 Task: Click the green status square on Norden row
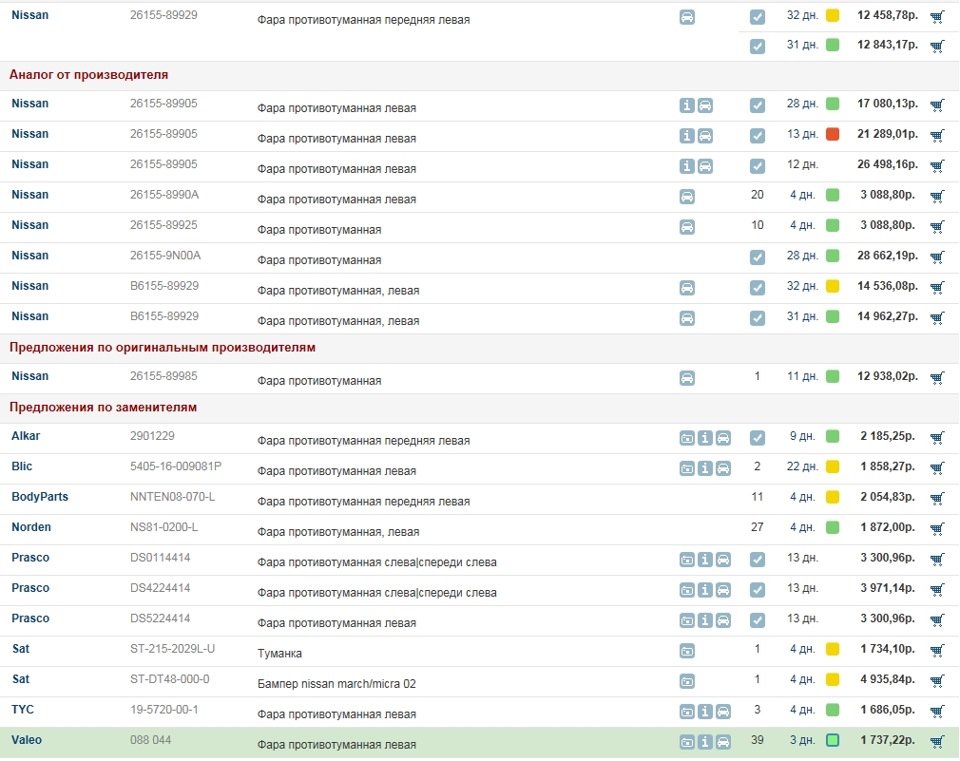click(x=833, y=527)
